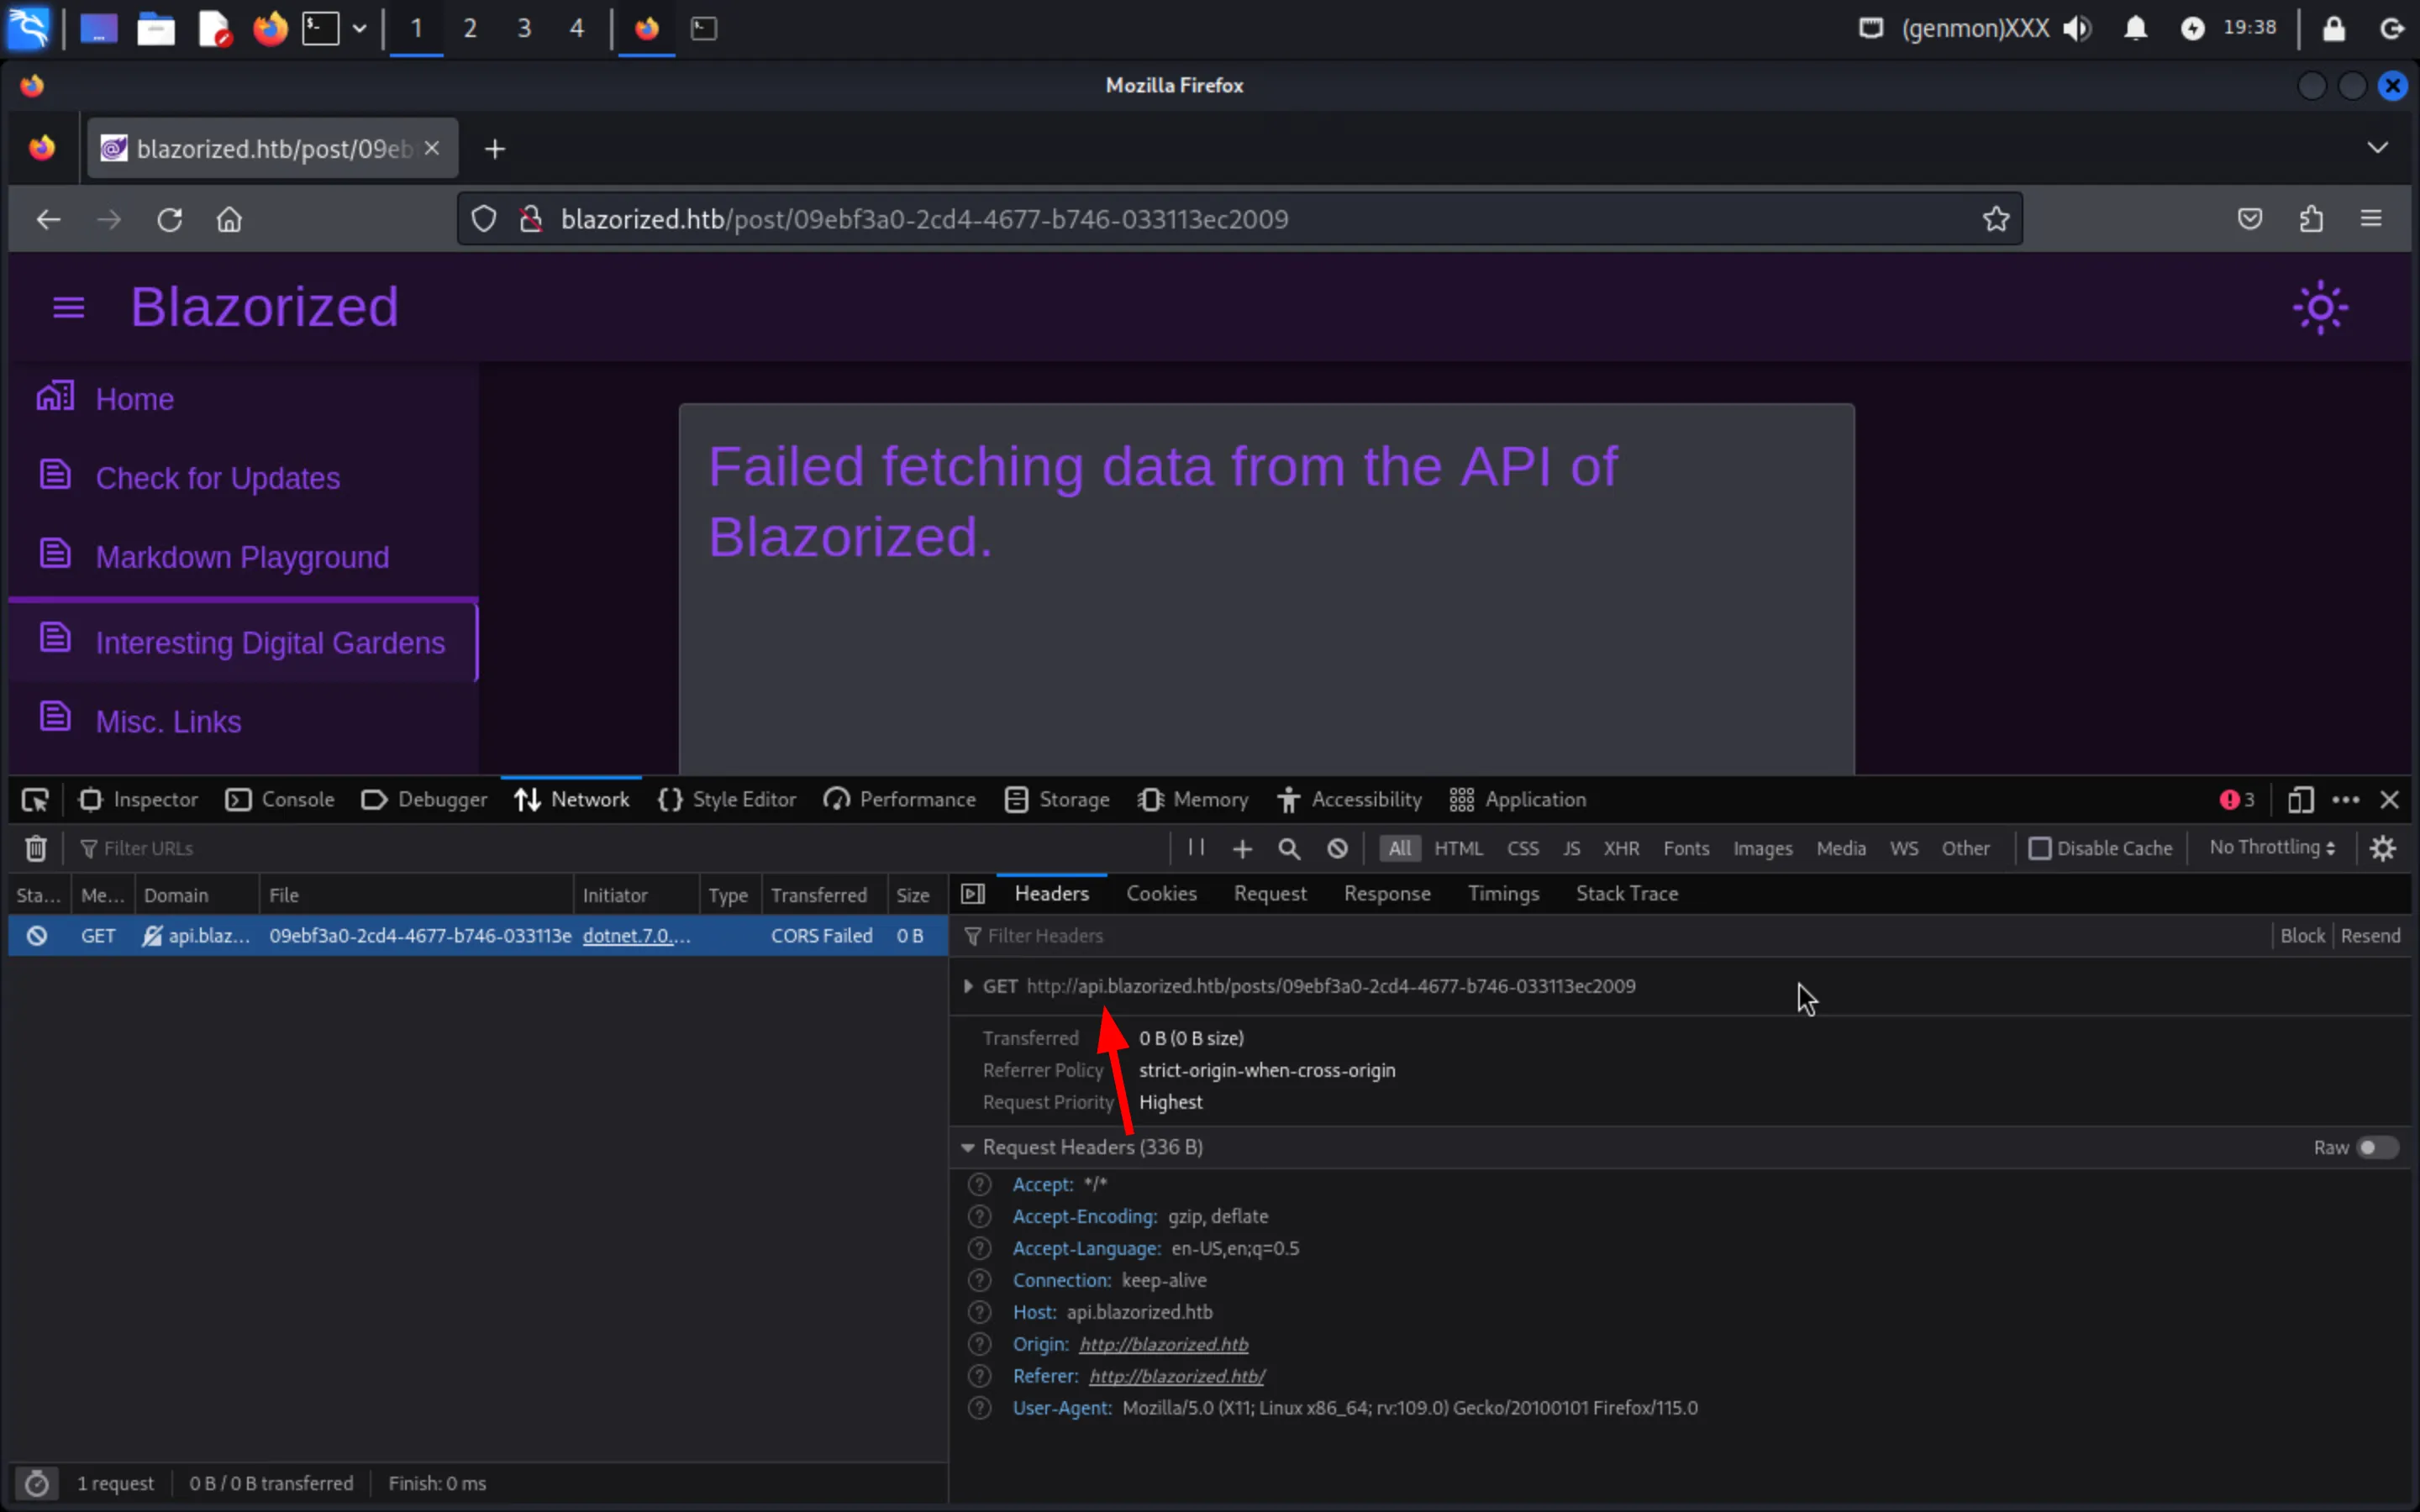Screen dimensions: 2420x1512
Task: Click the Firefox reload button
Action: tap(169, 219)
